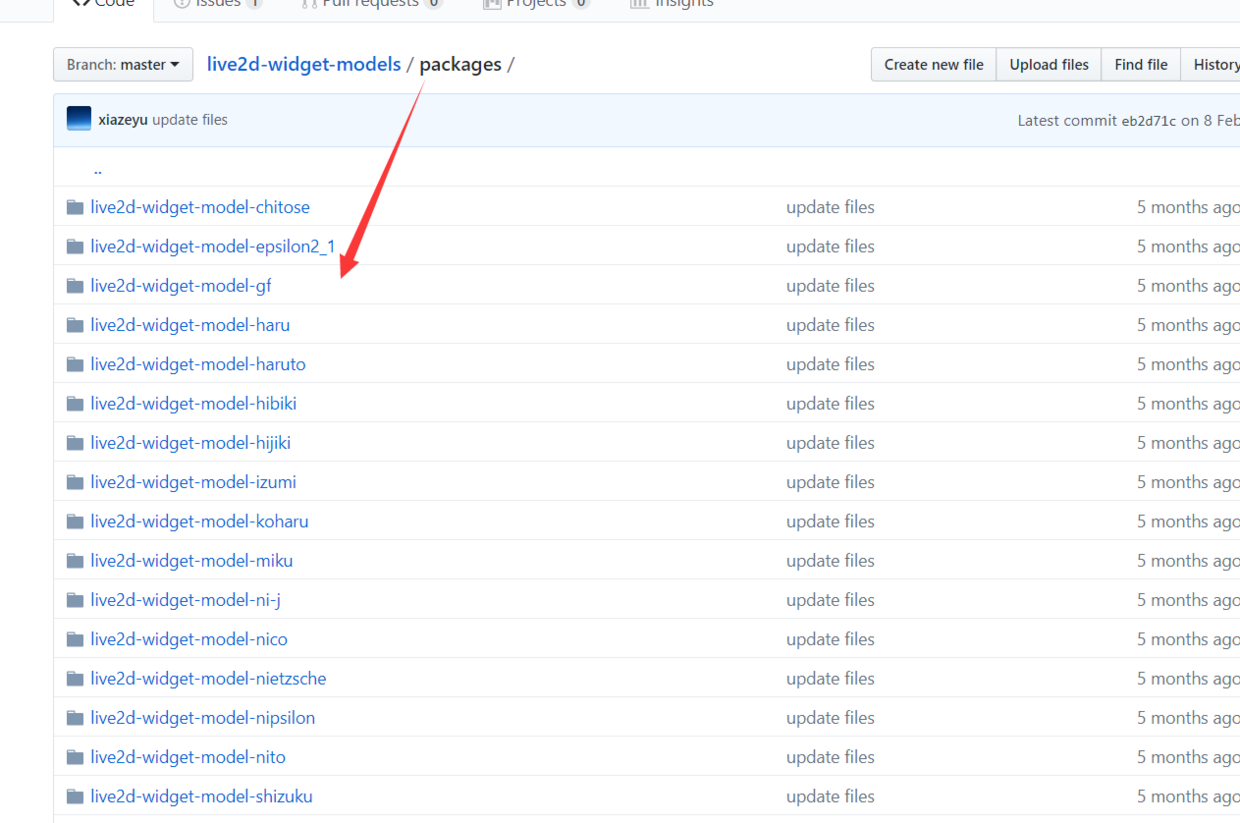Click '5 months ago' in haru row
This screenshot has width=1240, height=823.
[1188, 325]
